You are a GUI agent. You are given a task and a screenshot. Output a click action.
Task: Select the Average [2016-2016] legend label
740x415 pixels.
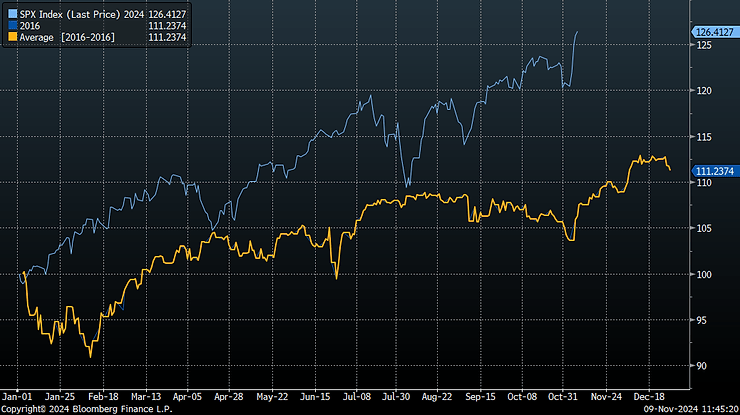(x=62, y=36)
